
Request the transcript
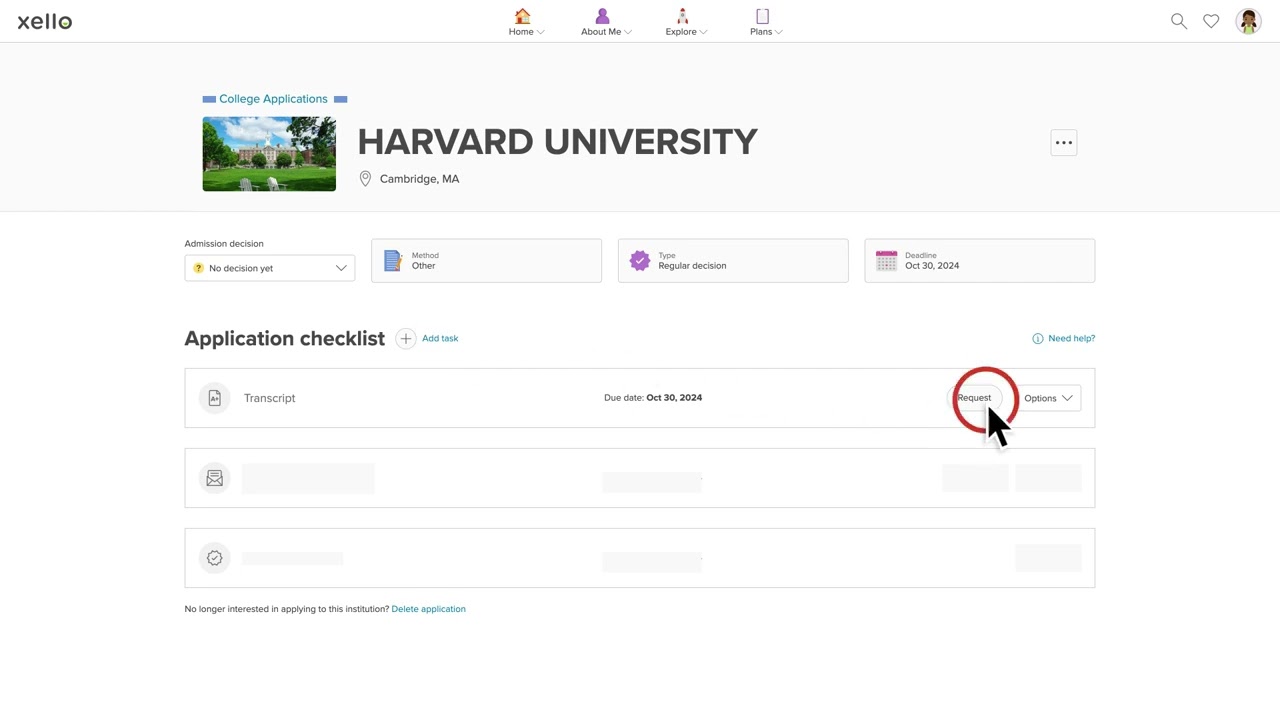[x=974, y=398]
